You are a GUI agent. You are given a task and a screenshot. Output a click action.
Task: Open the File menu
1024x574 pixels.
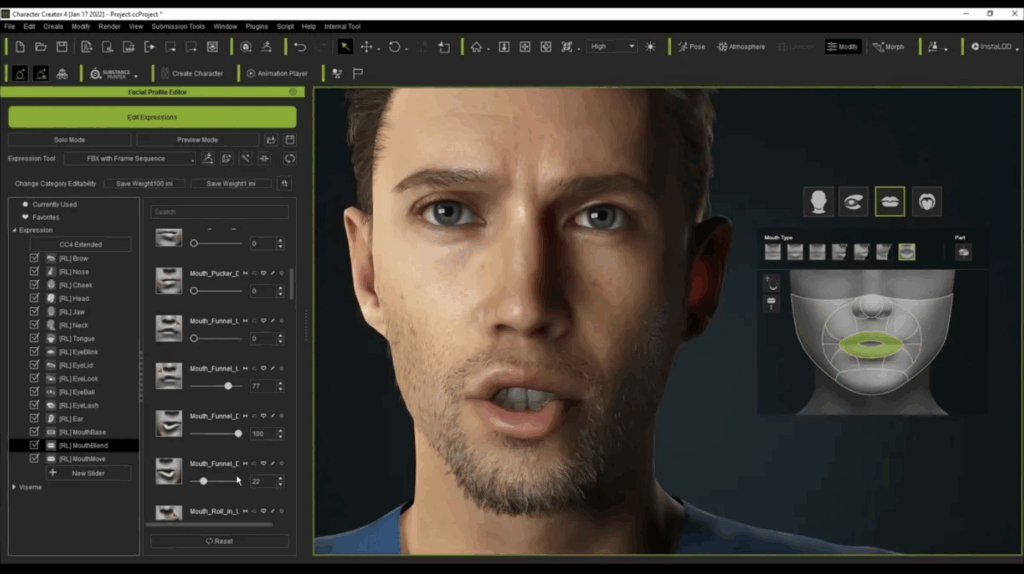pyautogui.click(x=9, y=27)
